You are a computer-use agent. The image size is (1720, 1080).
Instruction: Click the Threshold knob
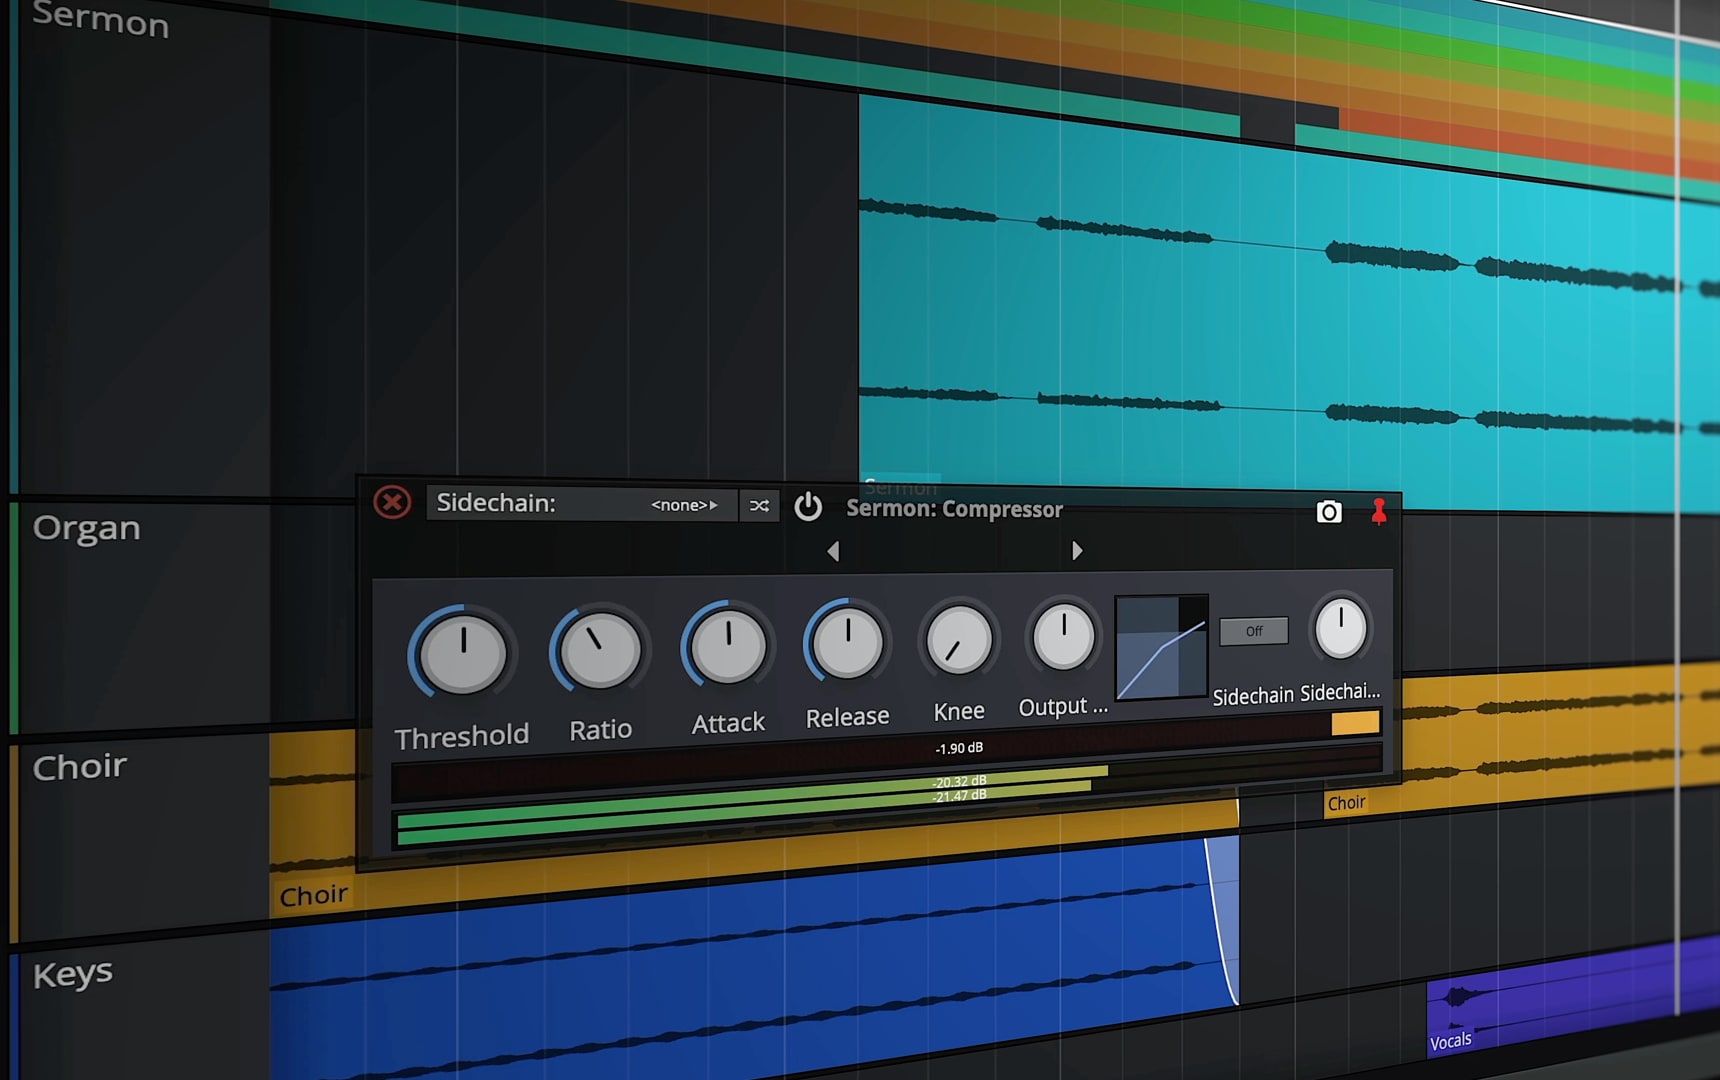(463, 653)
